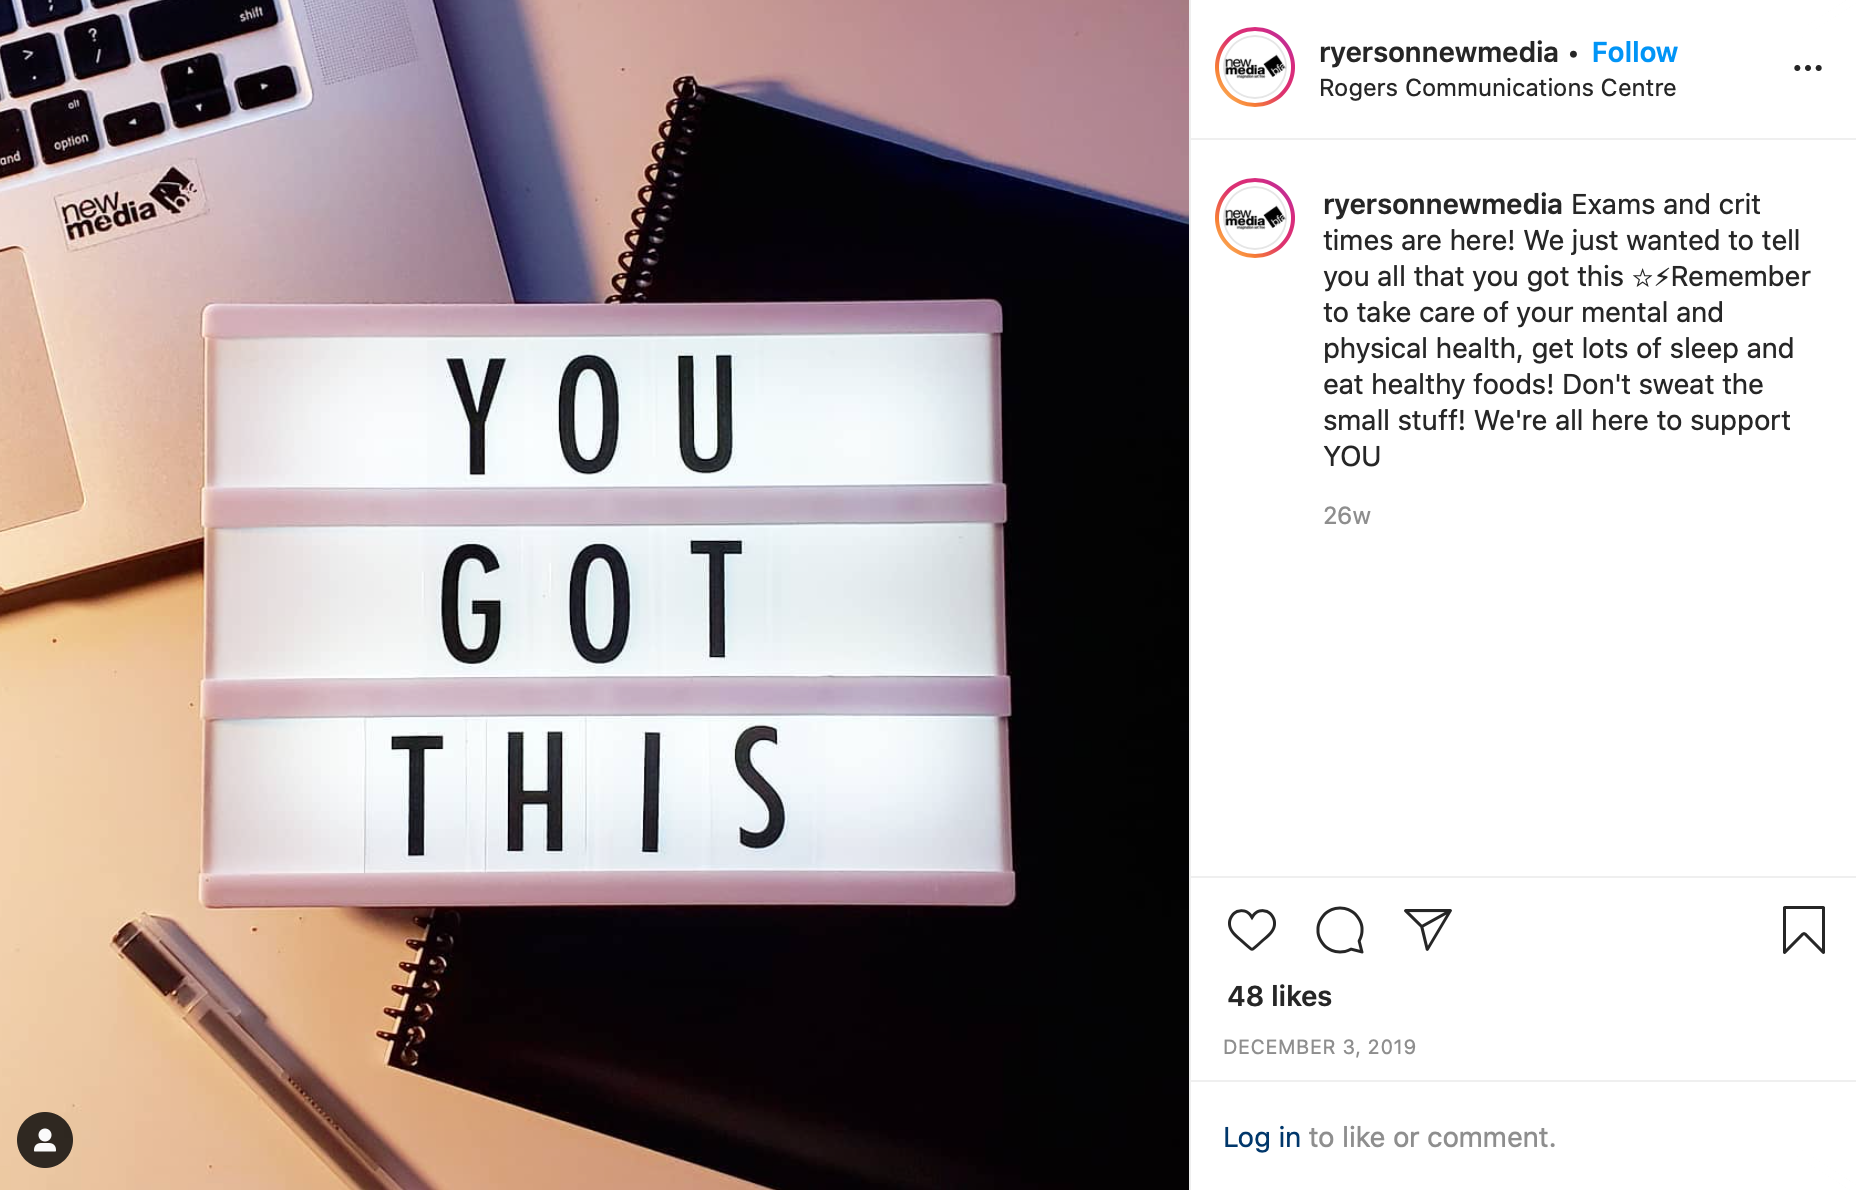This screenshot has width=1856, height=1190.
Task: Save post with bookmark icon
Action: (x=1804, y=930)
